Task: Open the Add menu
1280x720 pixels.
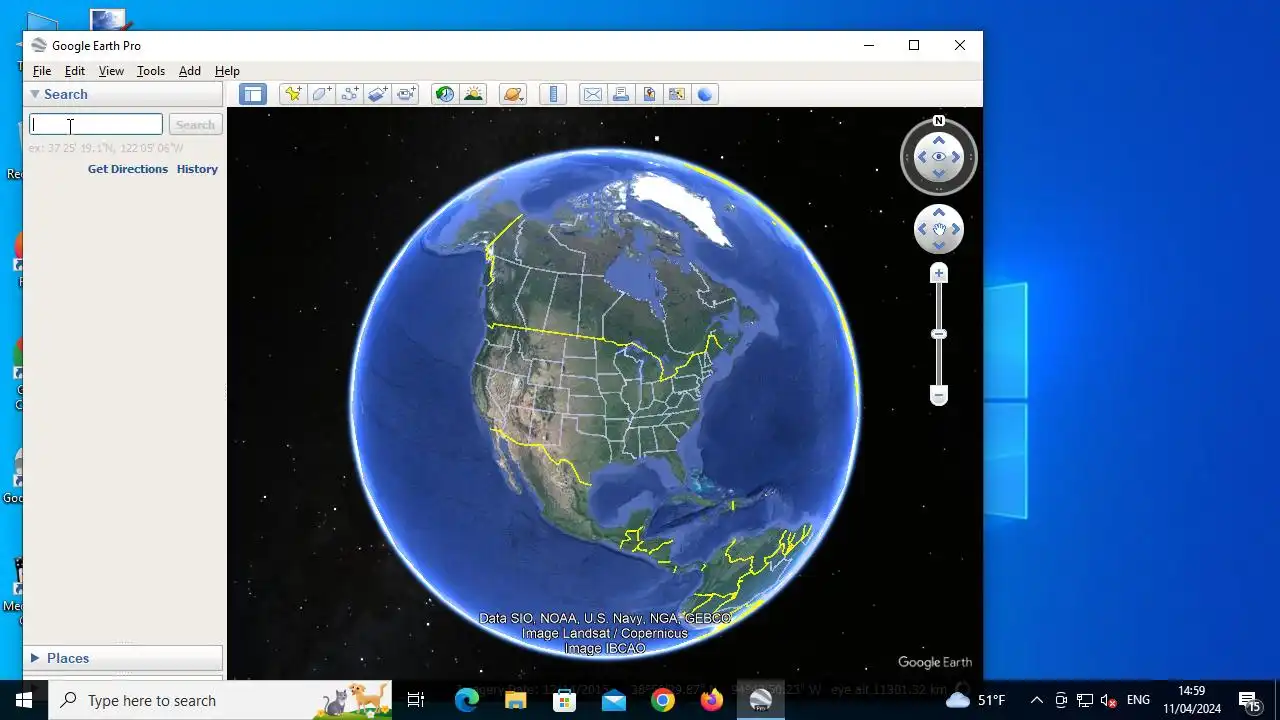Action: (x=190, y=71)
